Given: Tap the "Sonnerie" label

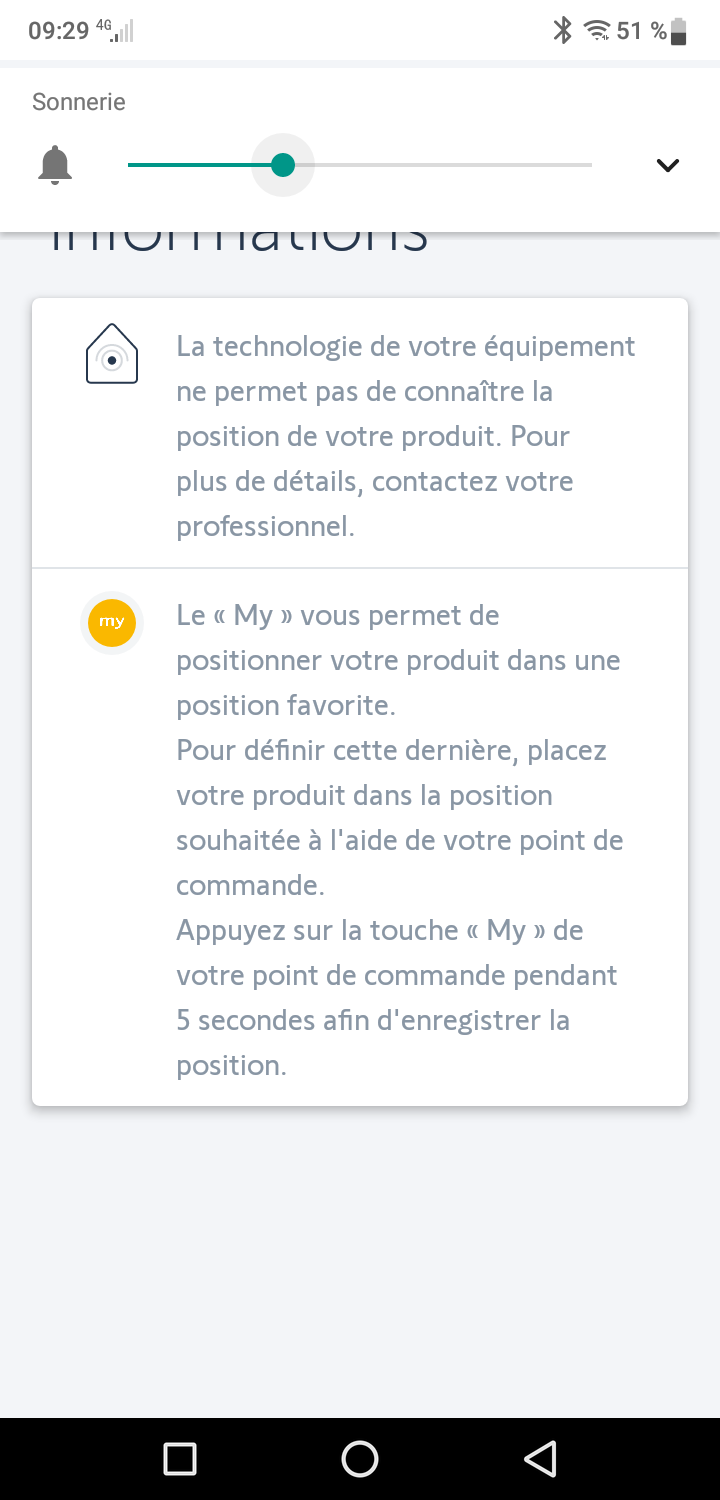Looking at the screenshot, I should pyautogui.click(x=79, y=102).
